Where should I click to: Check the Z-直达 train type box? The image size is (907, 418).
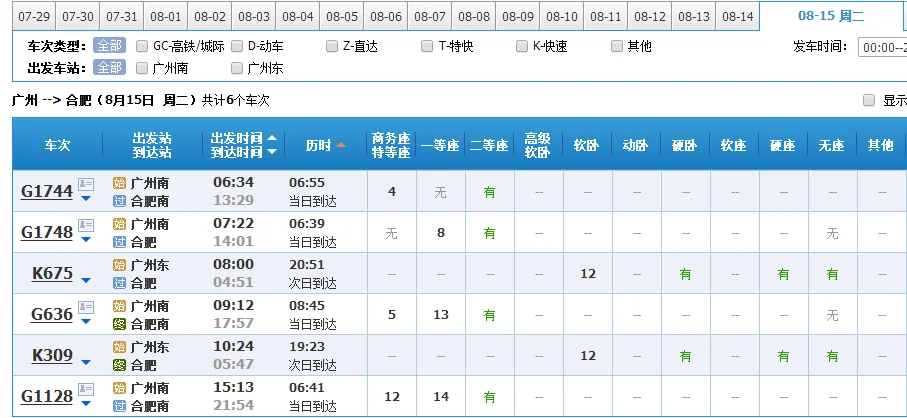(331, 46)
